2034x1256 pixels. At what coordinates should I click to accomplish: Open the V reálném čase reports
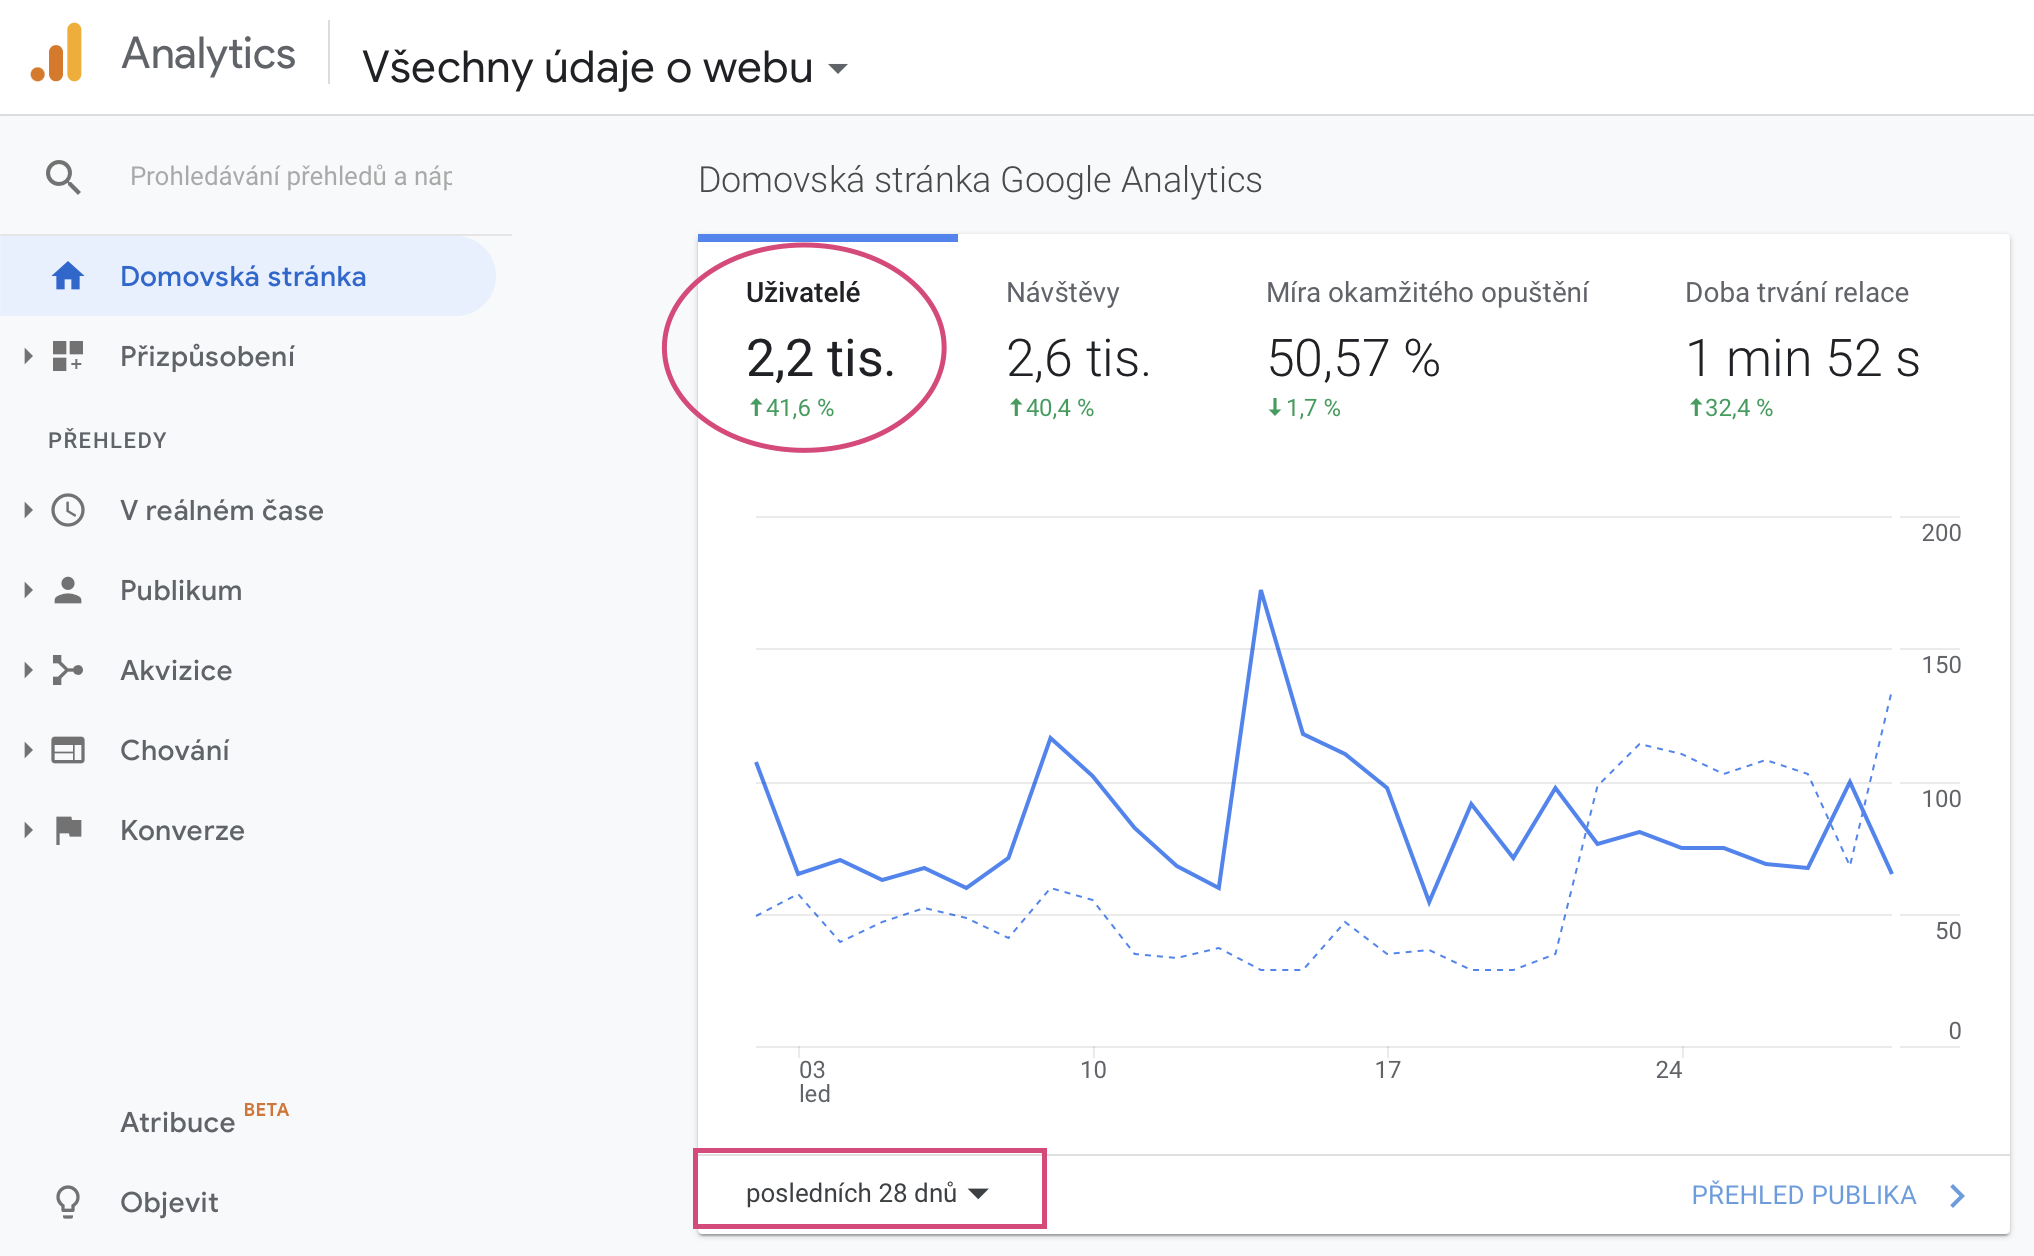(x=222, y=510)
